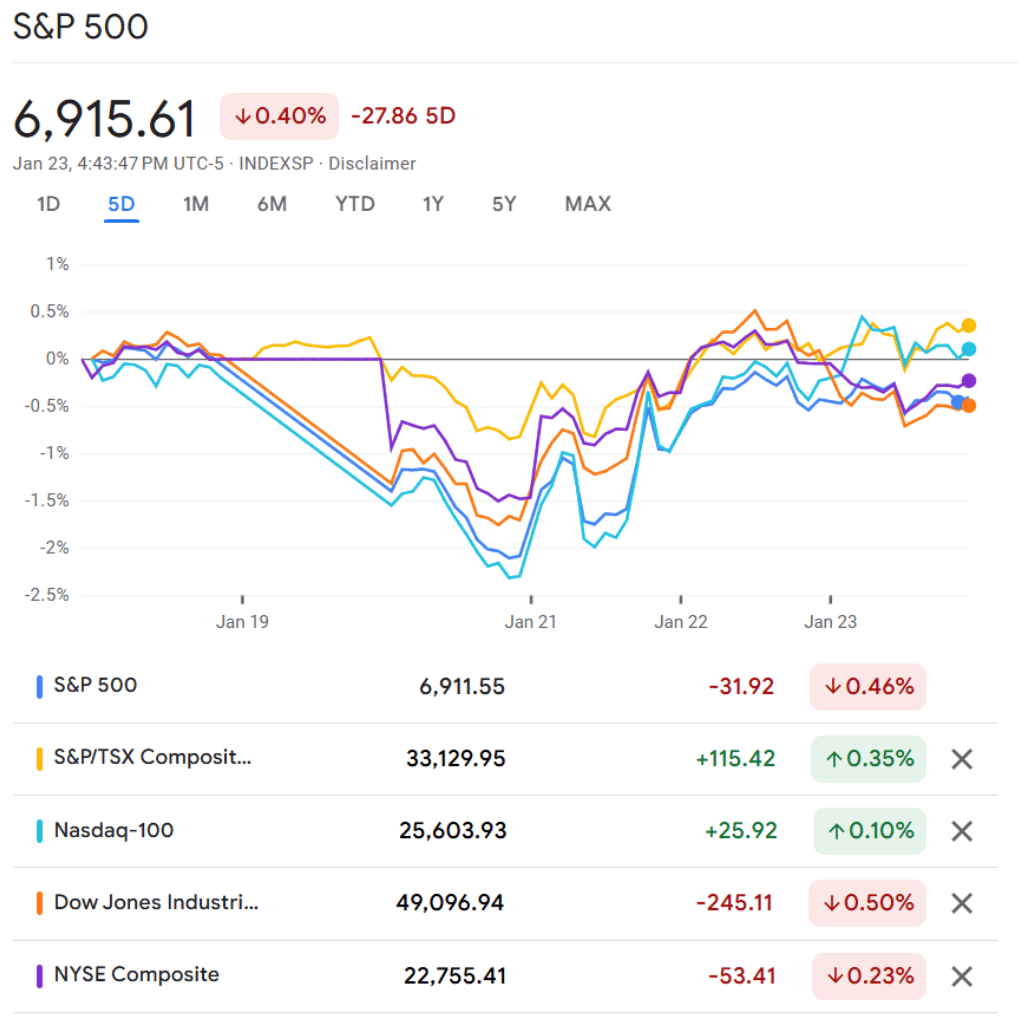
Task: Switch to the 6M time range
Action: [271, 204]
